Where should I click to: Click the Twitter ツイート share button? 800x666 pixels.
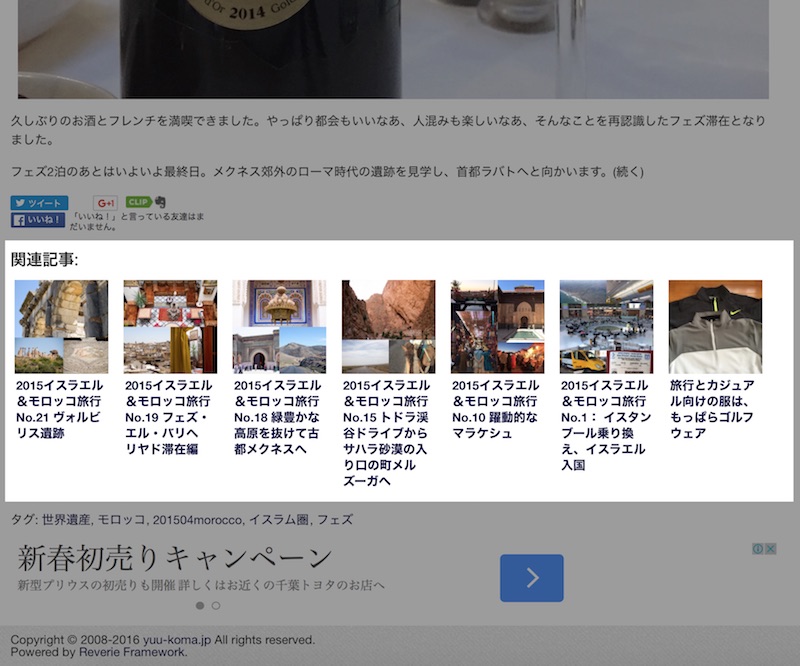[x=39, y=203]
